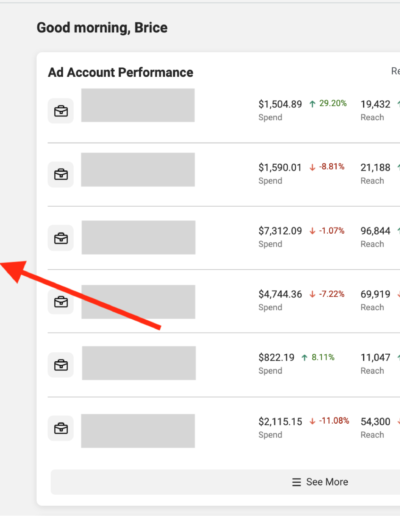The width and height of the screenshot is (400, 516).
Task: Click the hamburger icon in See More
Action: pyautogui.click(x=296, y=482)
